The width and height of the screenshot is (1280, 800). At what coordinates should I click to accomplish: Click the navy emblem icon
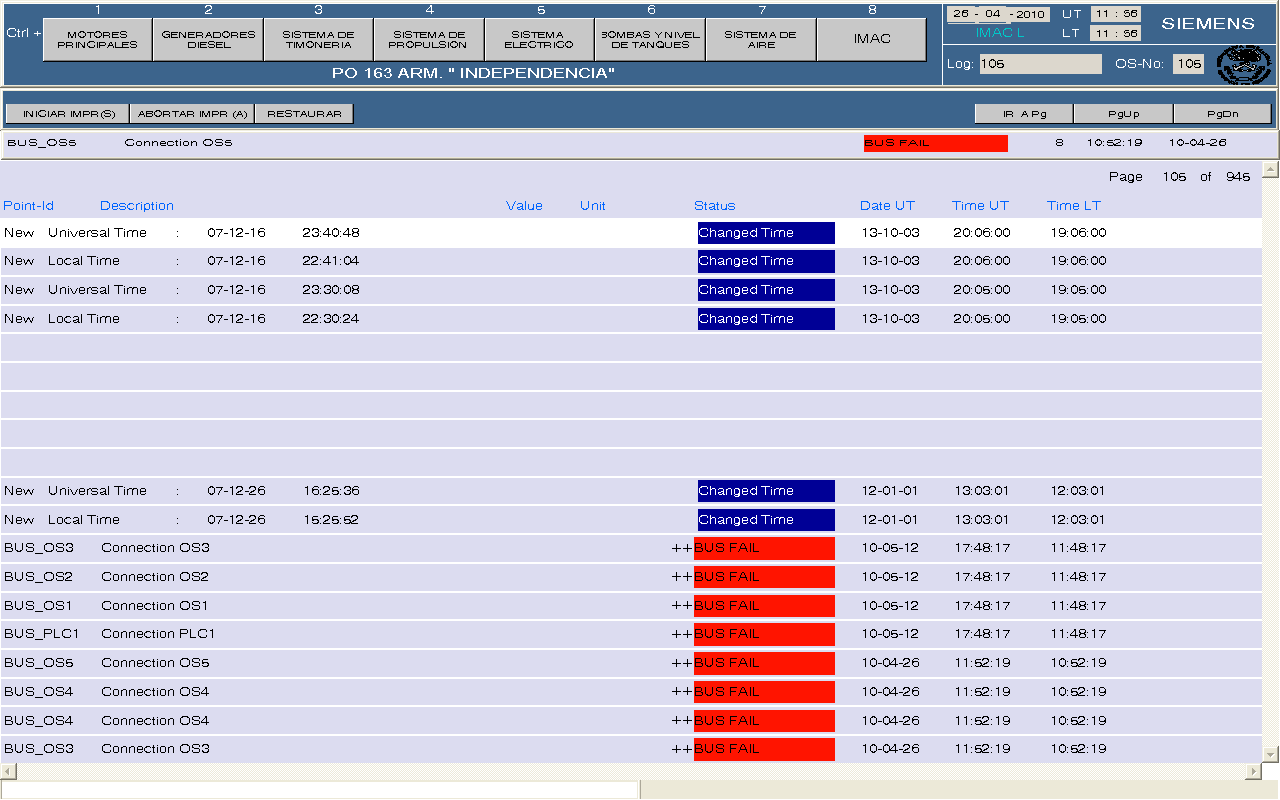(x=1243, y=64)
